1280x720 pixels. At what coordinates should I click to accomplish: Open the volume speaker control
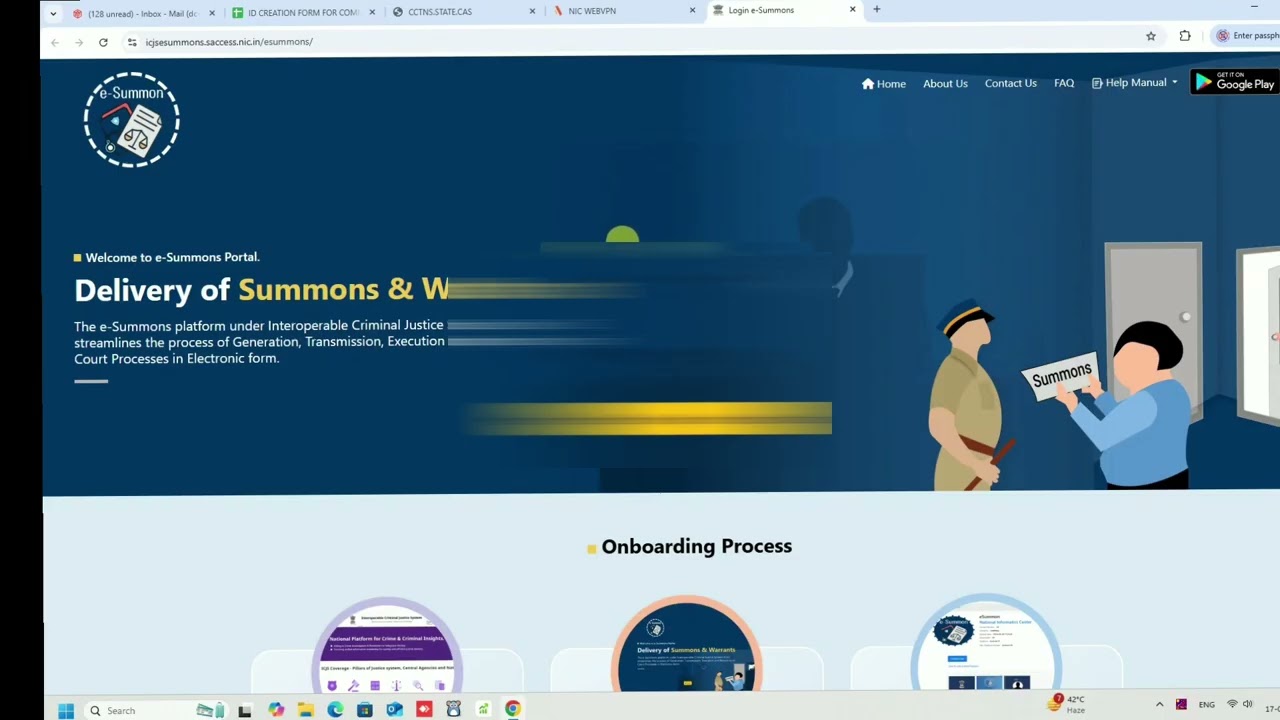(1247, 704)
